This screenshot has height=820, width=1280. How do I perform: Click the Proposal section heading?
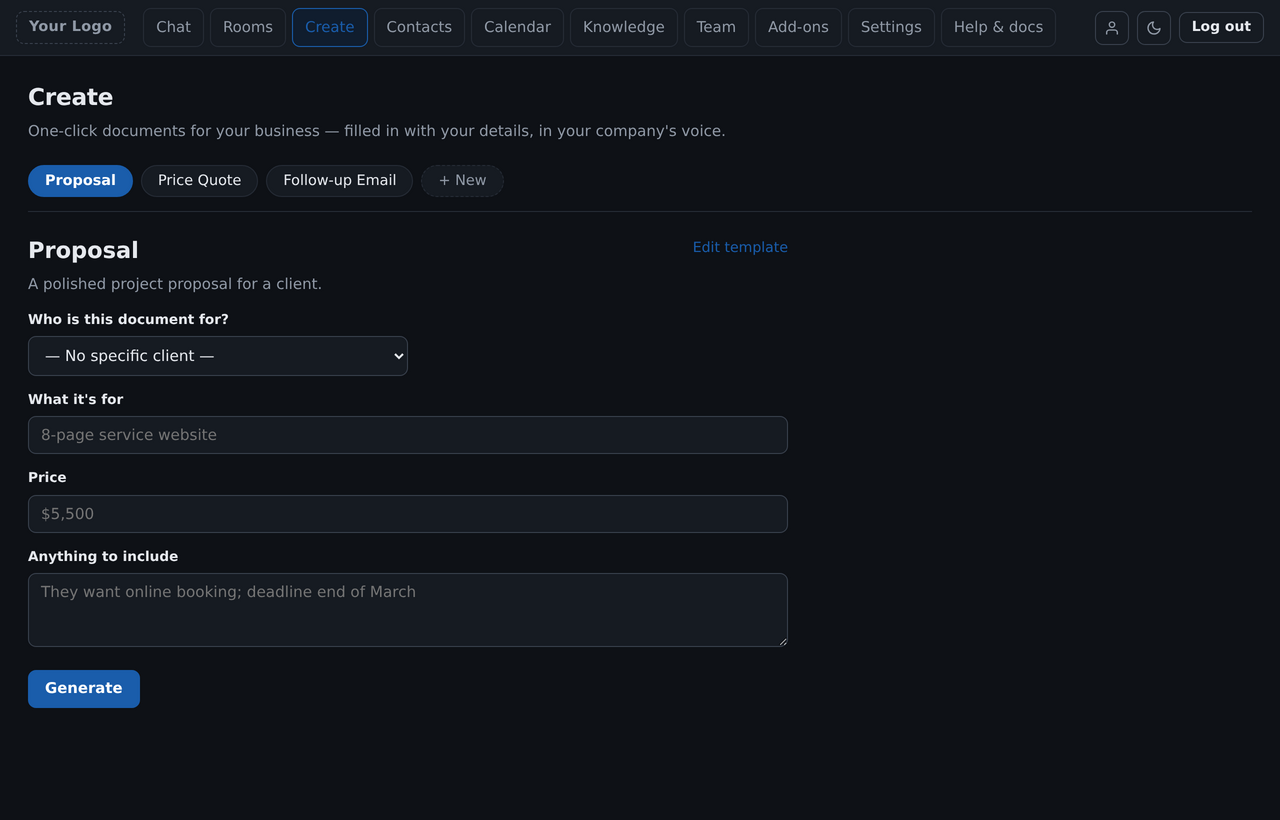[83, 250]
